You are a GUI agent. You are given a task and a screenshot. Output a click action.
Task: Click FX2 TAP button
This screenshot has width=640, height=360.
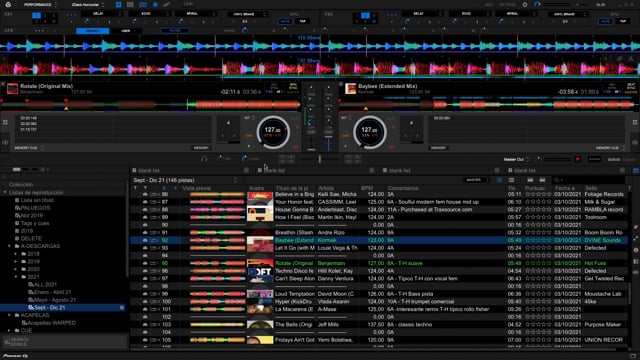623,21
